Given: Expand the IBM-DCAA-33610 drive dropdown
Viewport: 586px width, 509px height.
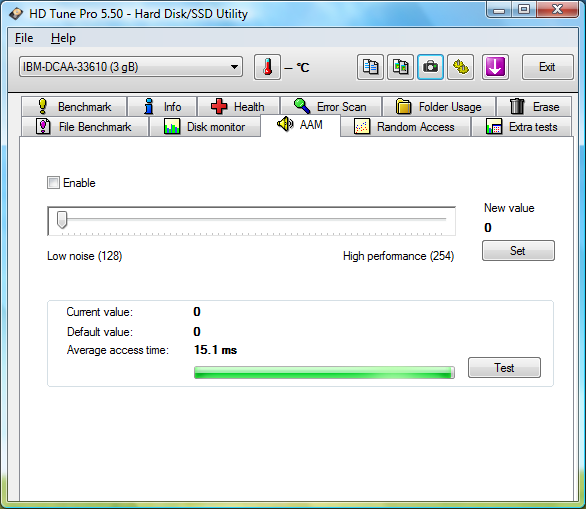Looking at the screenshot, I should pos(131,67).
